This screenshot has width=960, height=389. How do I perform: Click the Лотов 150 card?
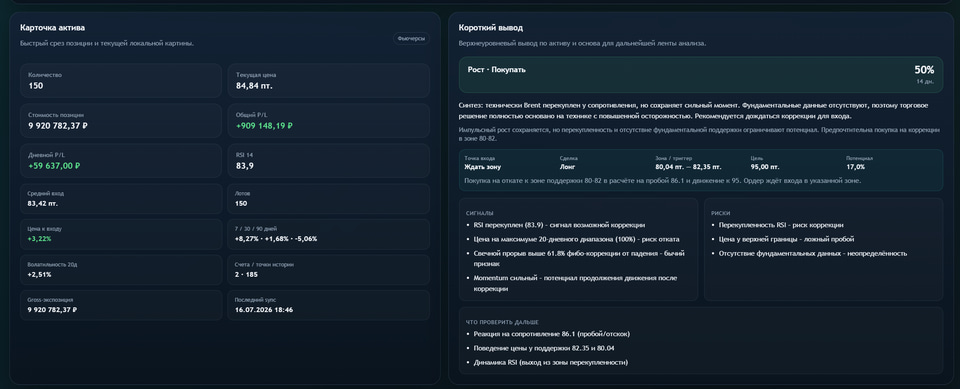(329, 199)
